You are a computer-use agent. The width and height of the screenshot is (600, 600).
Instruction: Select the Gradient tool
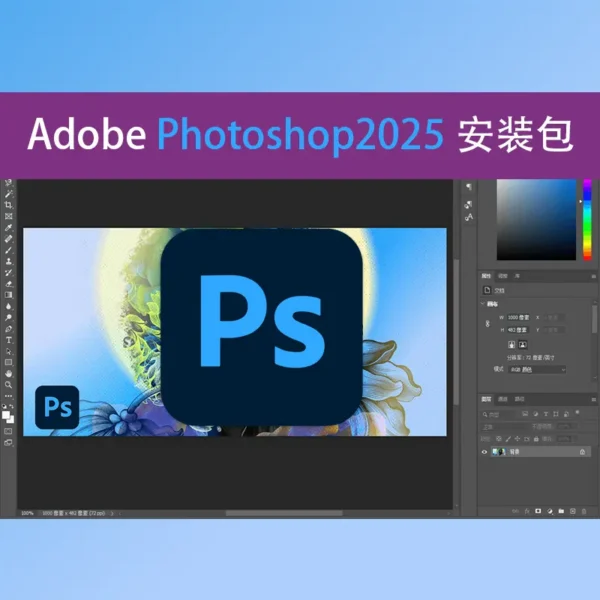coord(8,295)
